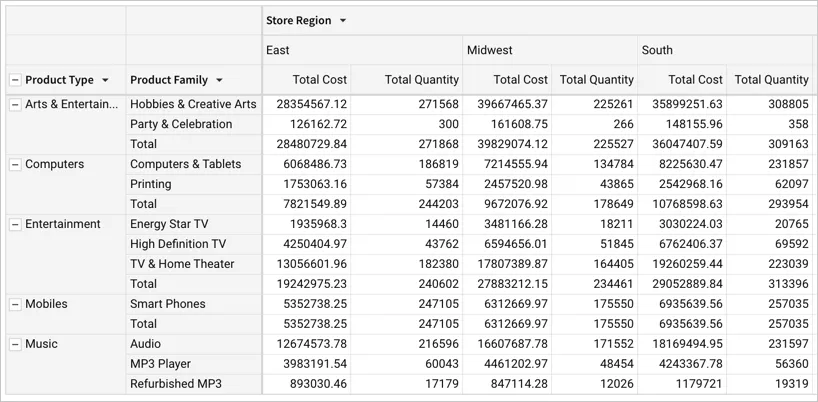This screenshot has width=818, height=402.
Task: Select the Computers & Tablets row label
Action: [186, 164]
